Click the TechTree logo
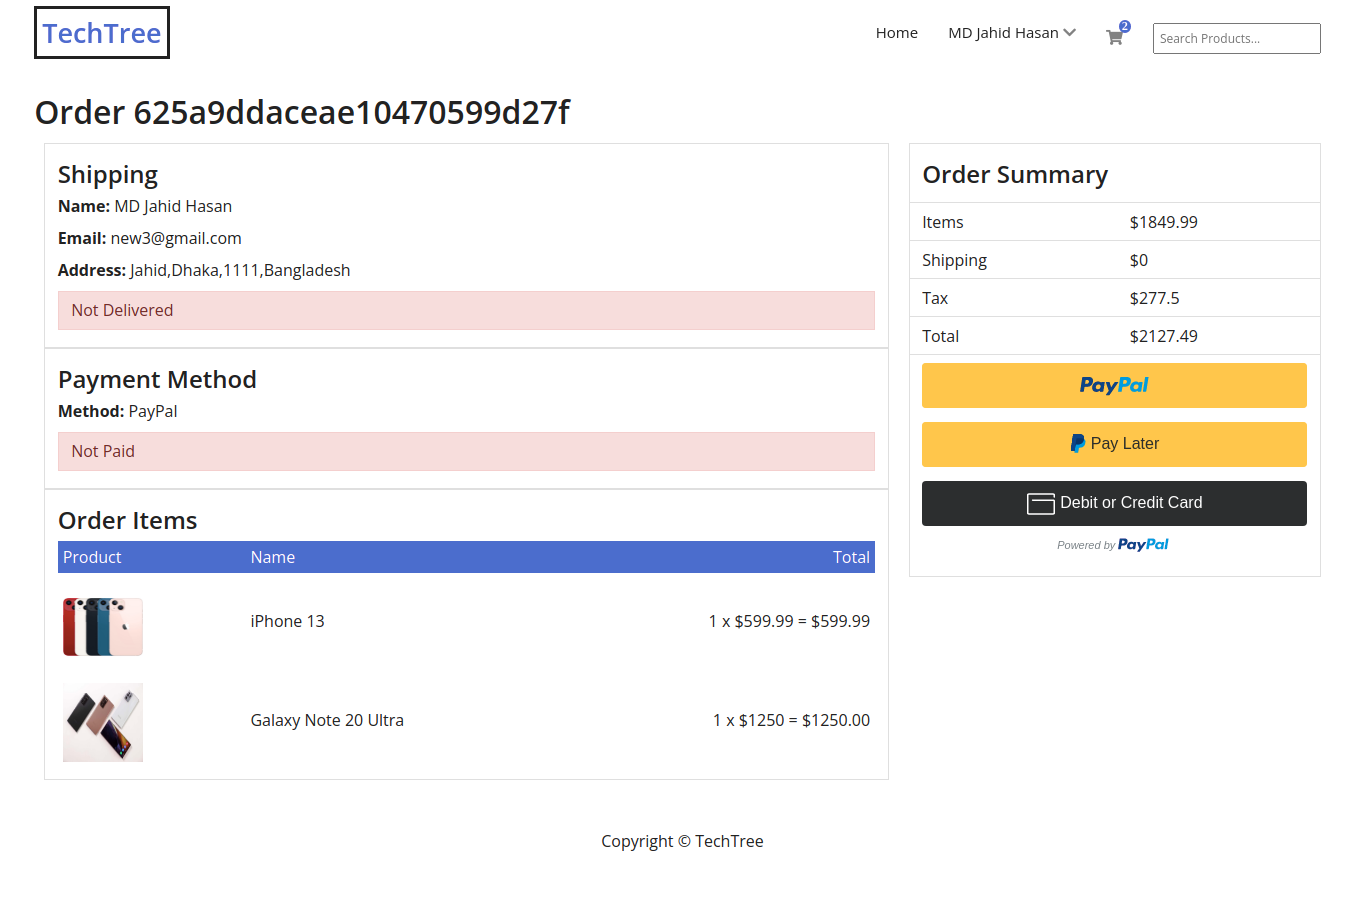Viewport: 1365px width, 903px height. pyautogui.click(x=102, y=33)
